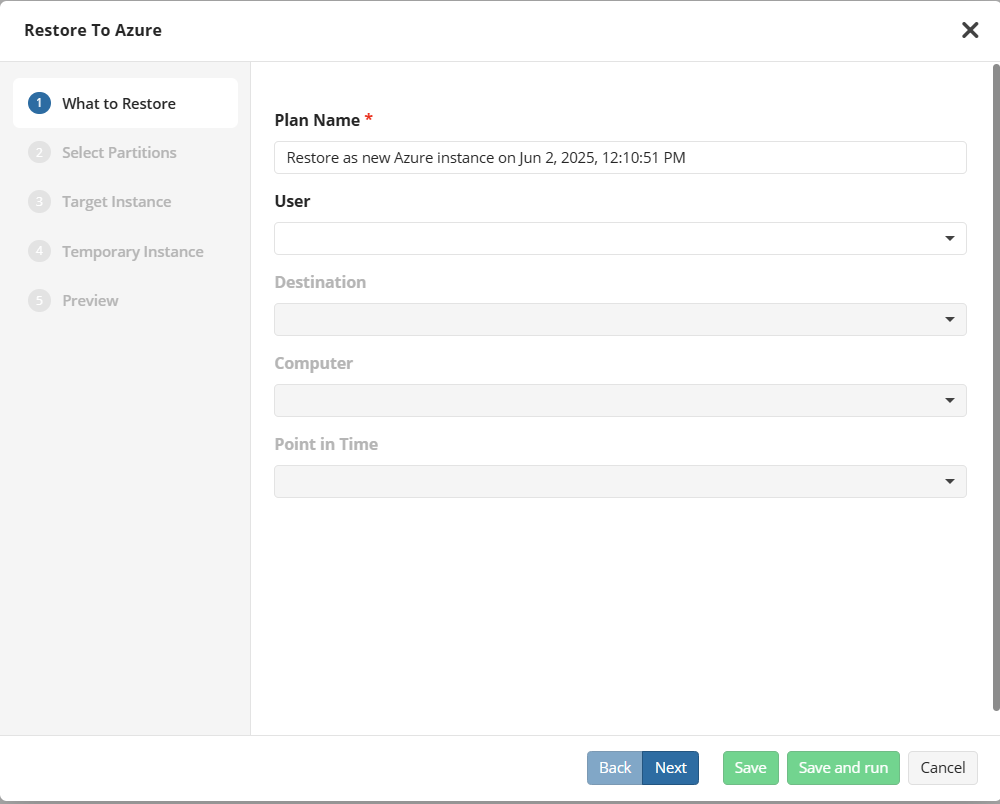Click Save and run
The height and width of the screenshot is (804, 1000).
coord(843,767)
